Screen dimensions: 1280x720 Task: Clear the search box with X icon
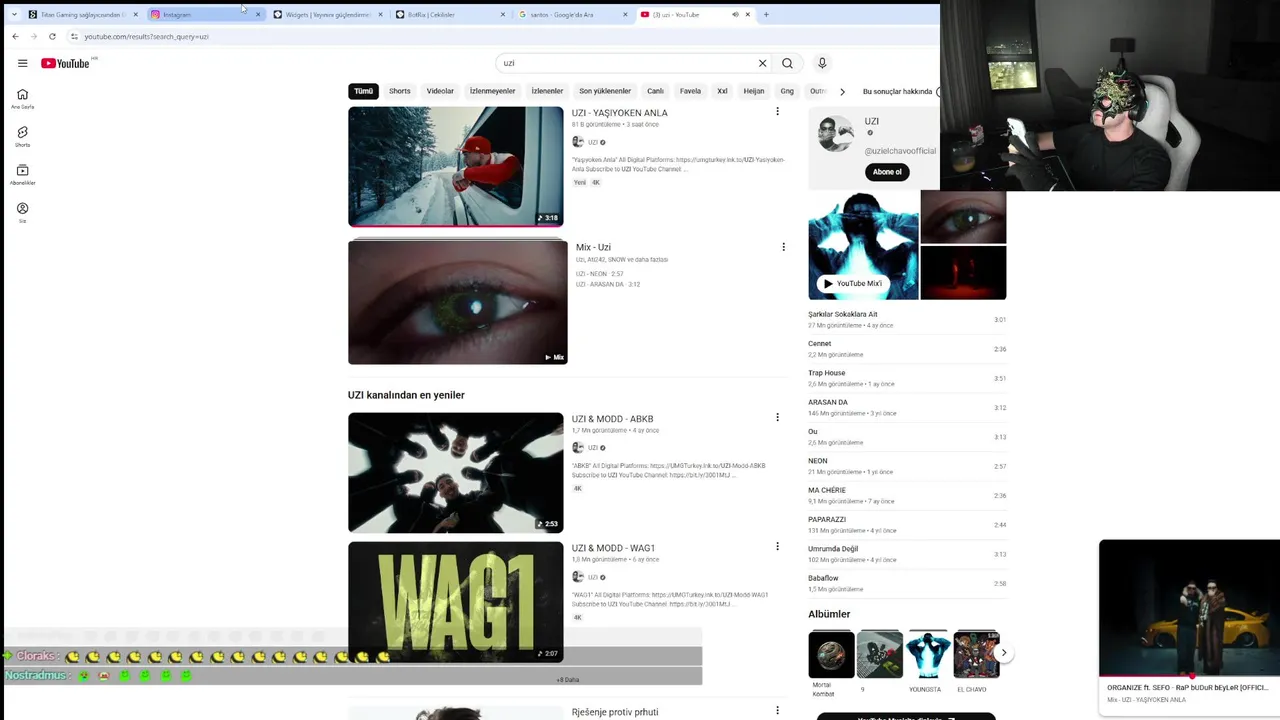tap(762, 63)
